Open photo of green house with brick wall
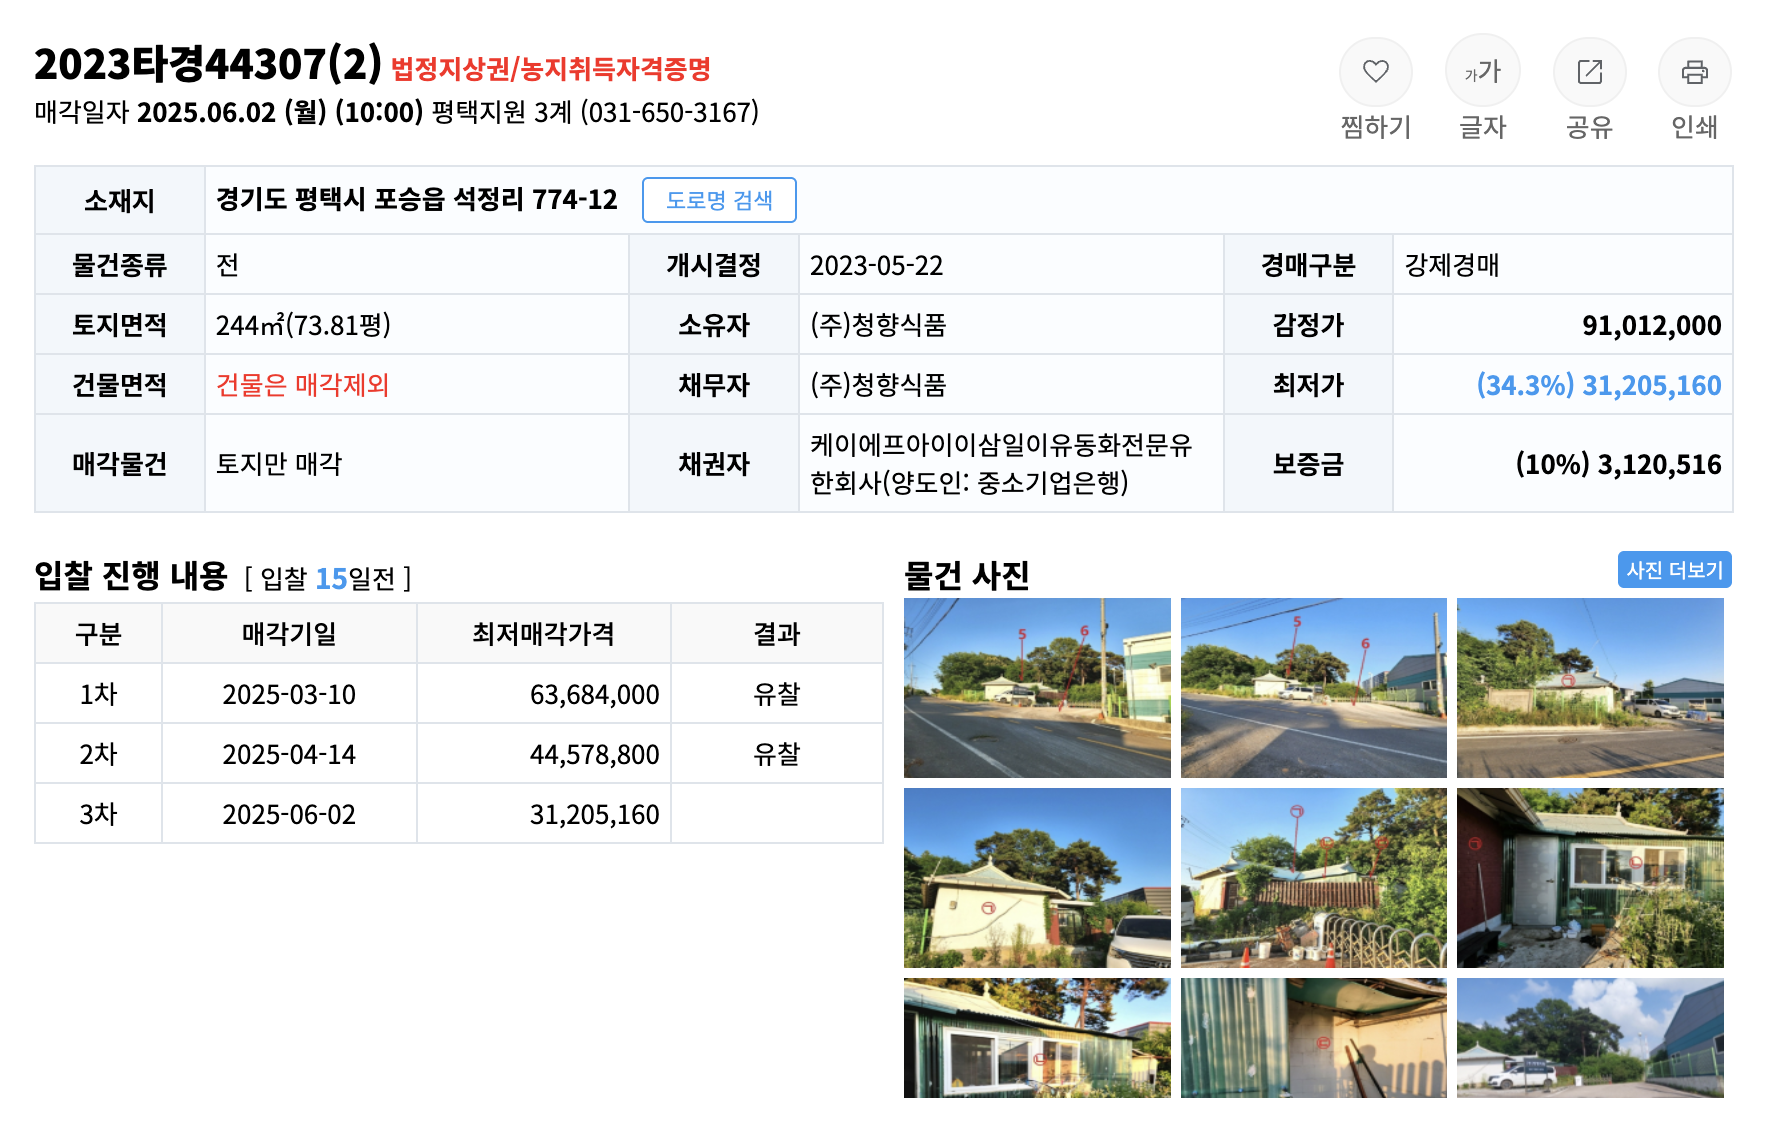The image size is (1770, 1126). click(1590, 878)
